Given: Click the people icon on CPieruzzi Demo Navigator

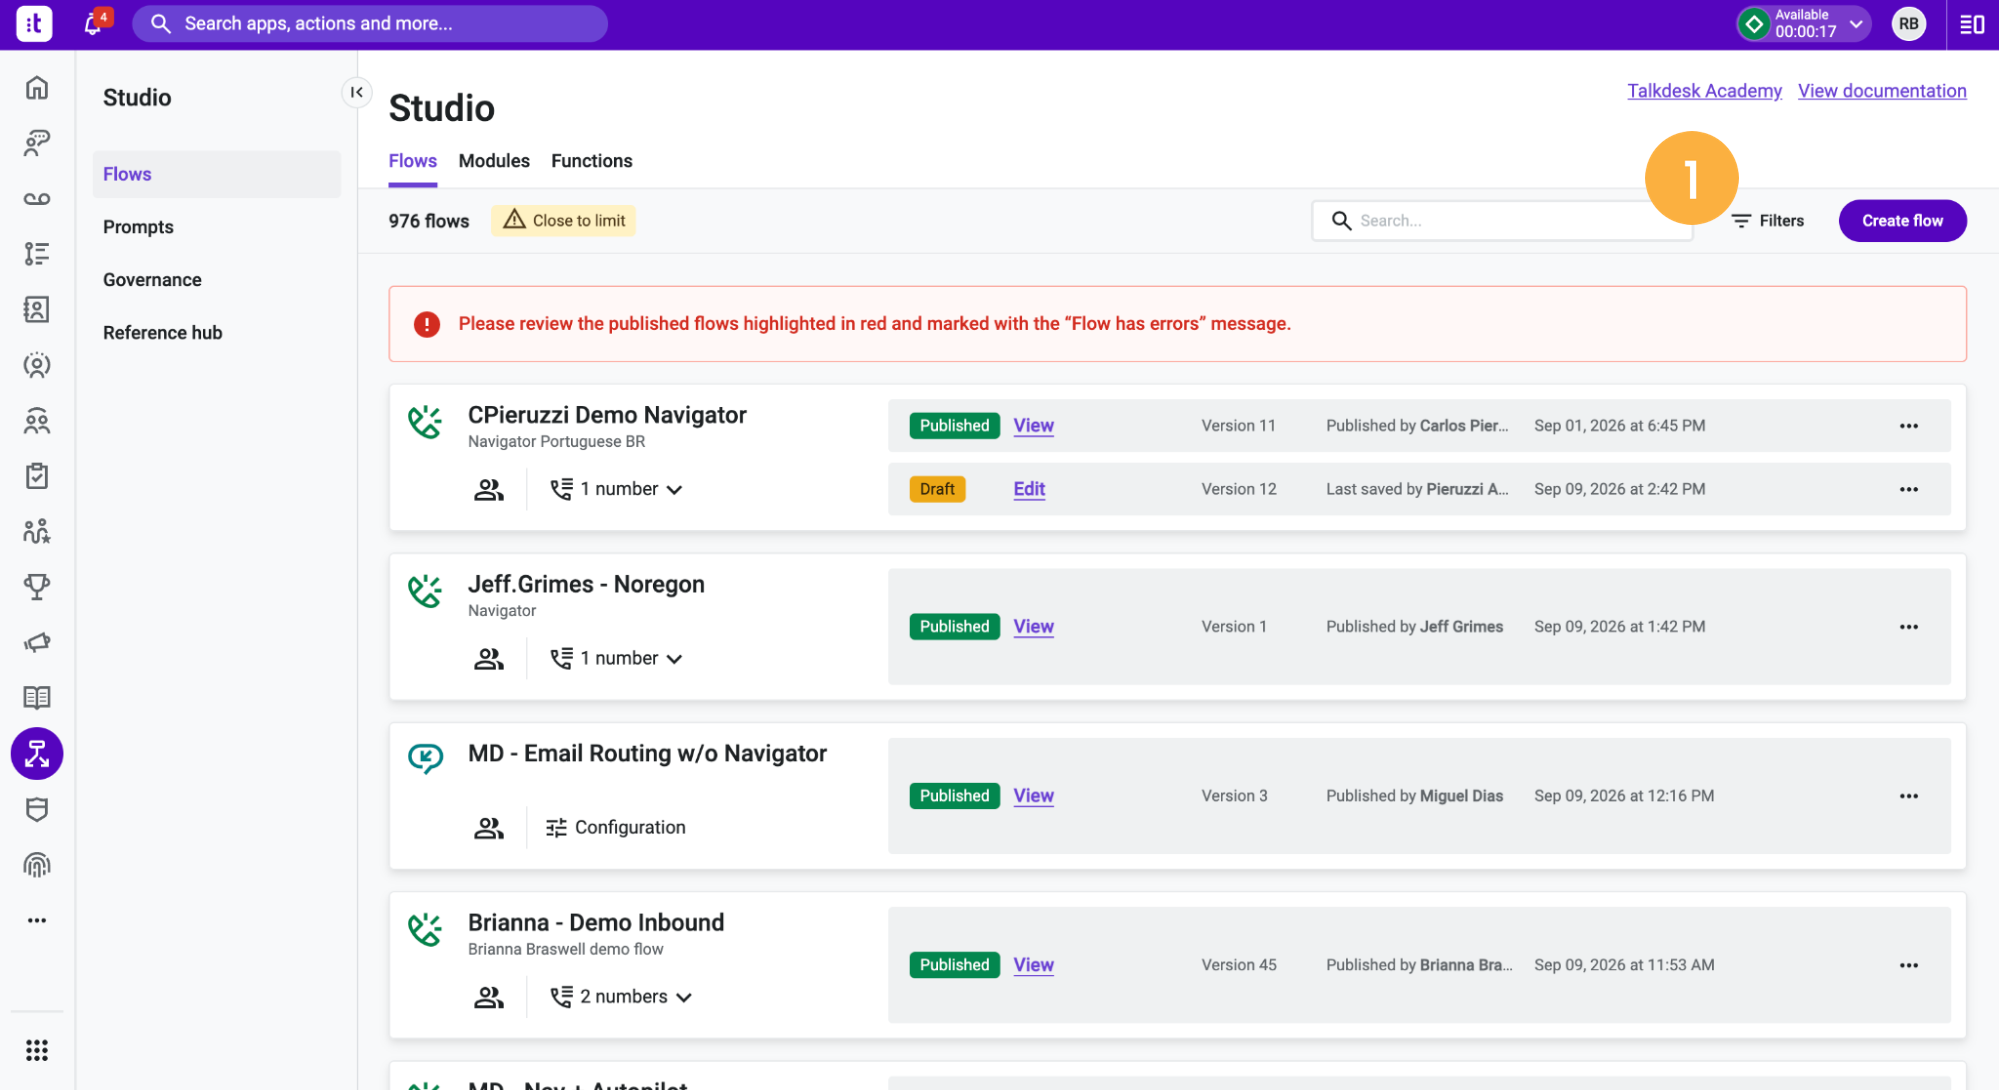Looking at the screenshot, I should (x=489, y=490).
